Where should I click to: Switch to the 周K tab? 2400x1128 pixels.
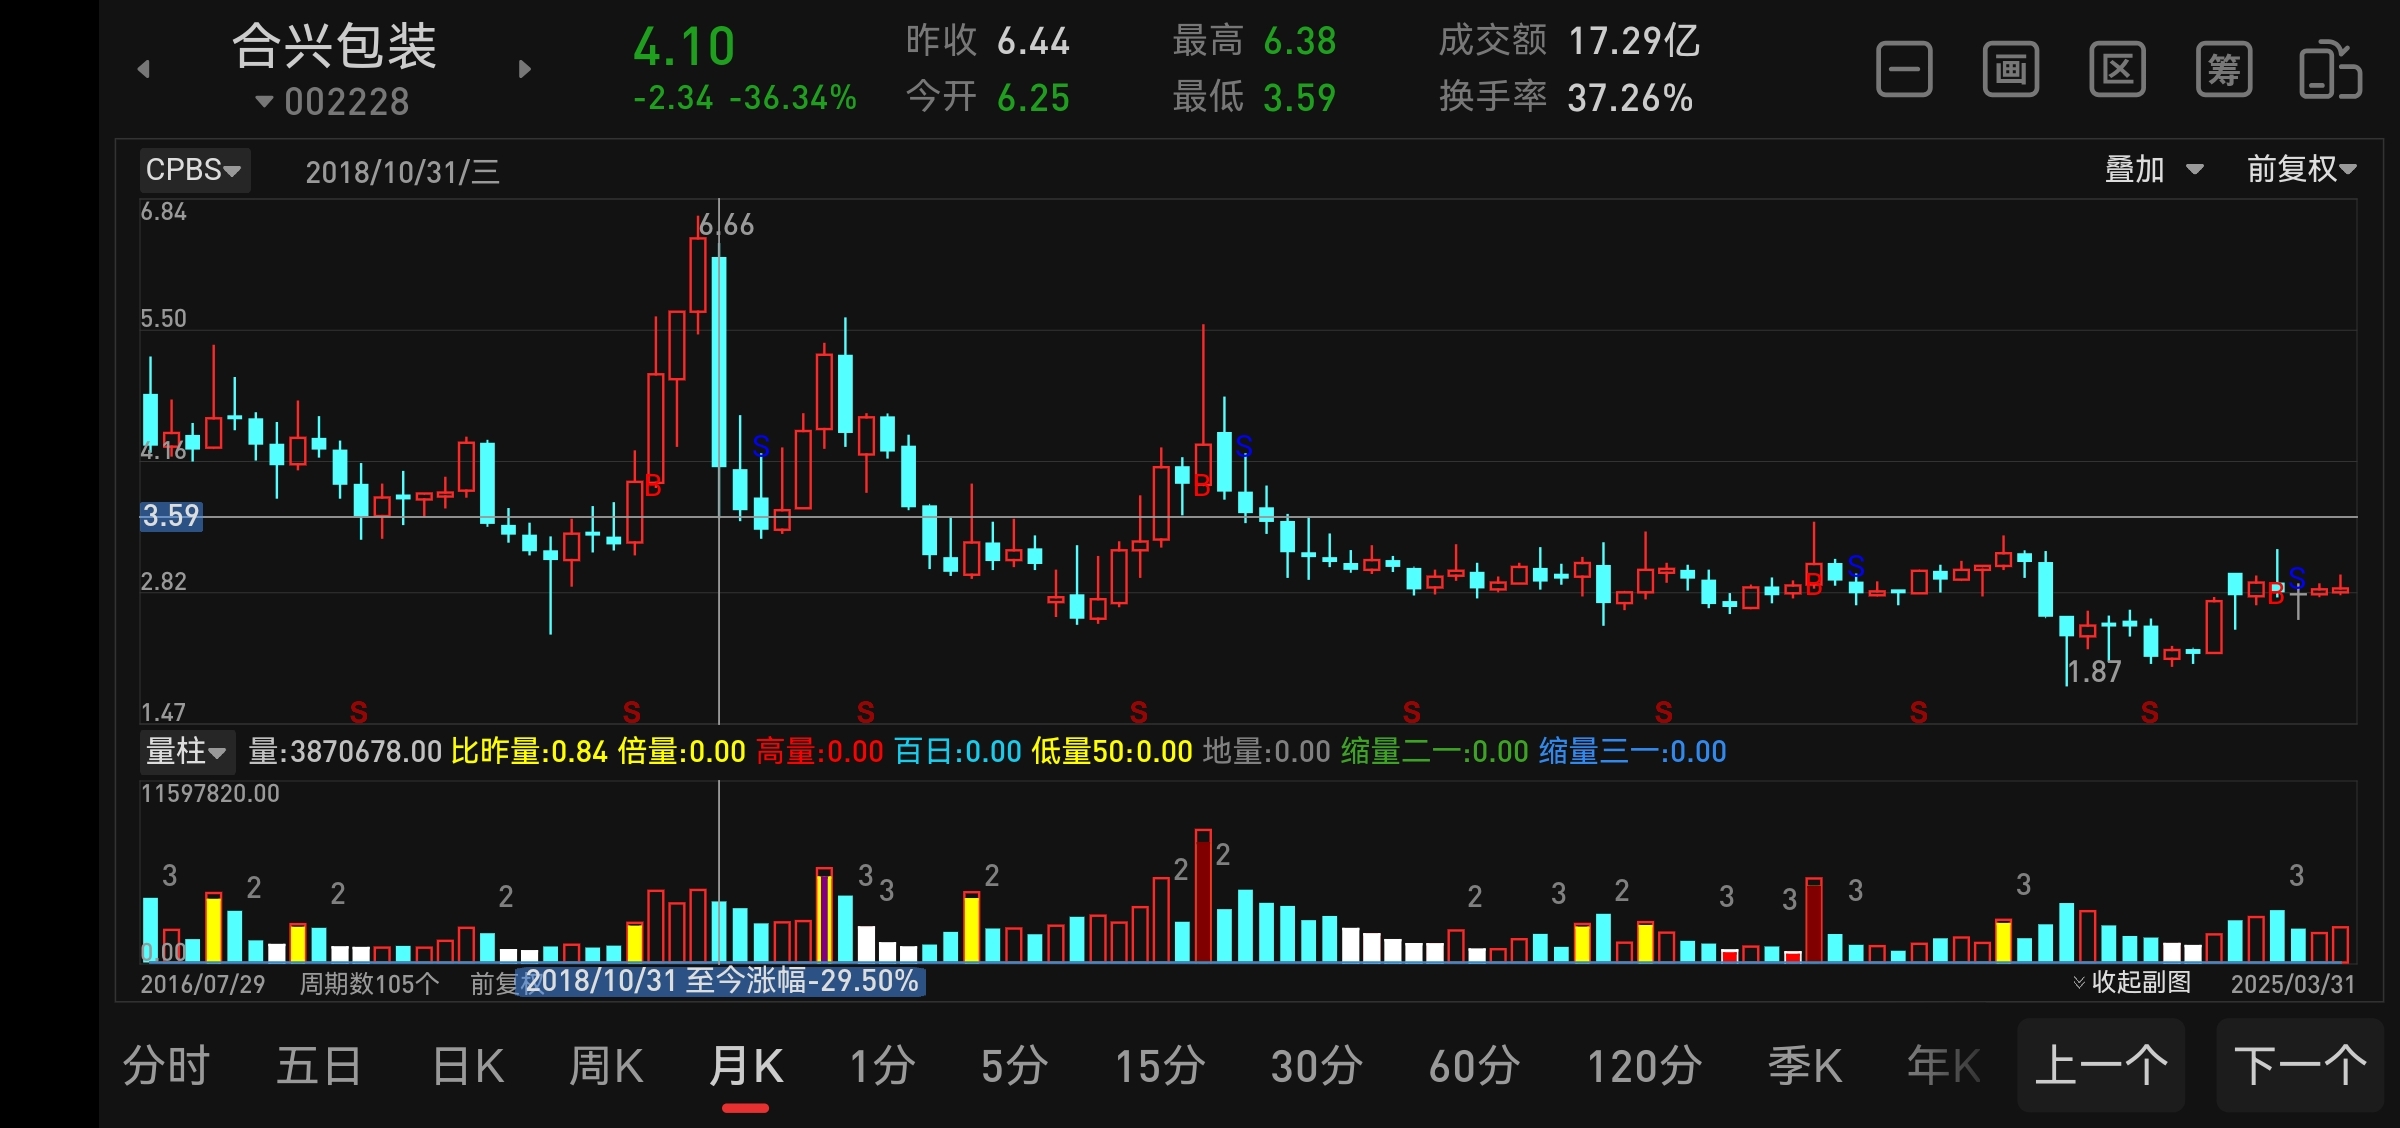click(x=606, y=1066)
